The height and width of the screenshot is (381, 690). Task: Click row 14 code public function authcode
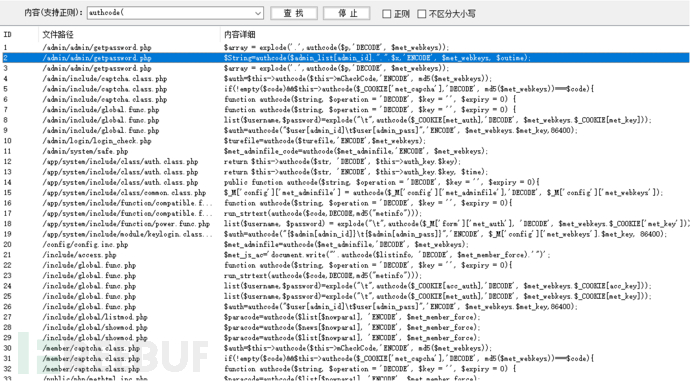tap(382, 182)
